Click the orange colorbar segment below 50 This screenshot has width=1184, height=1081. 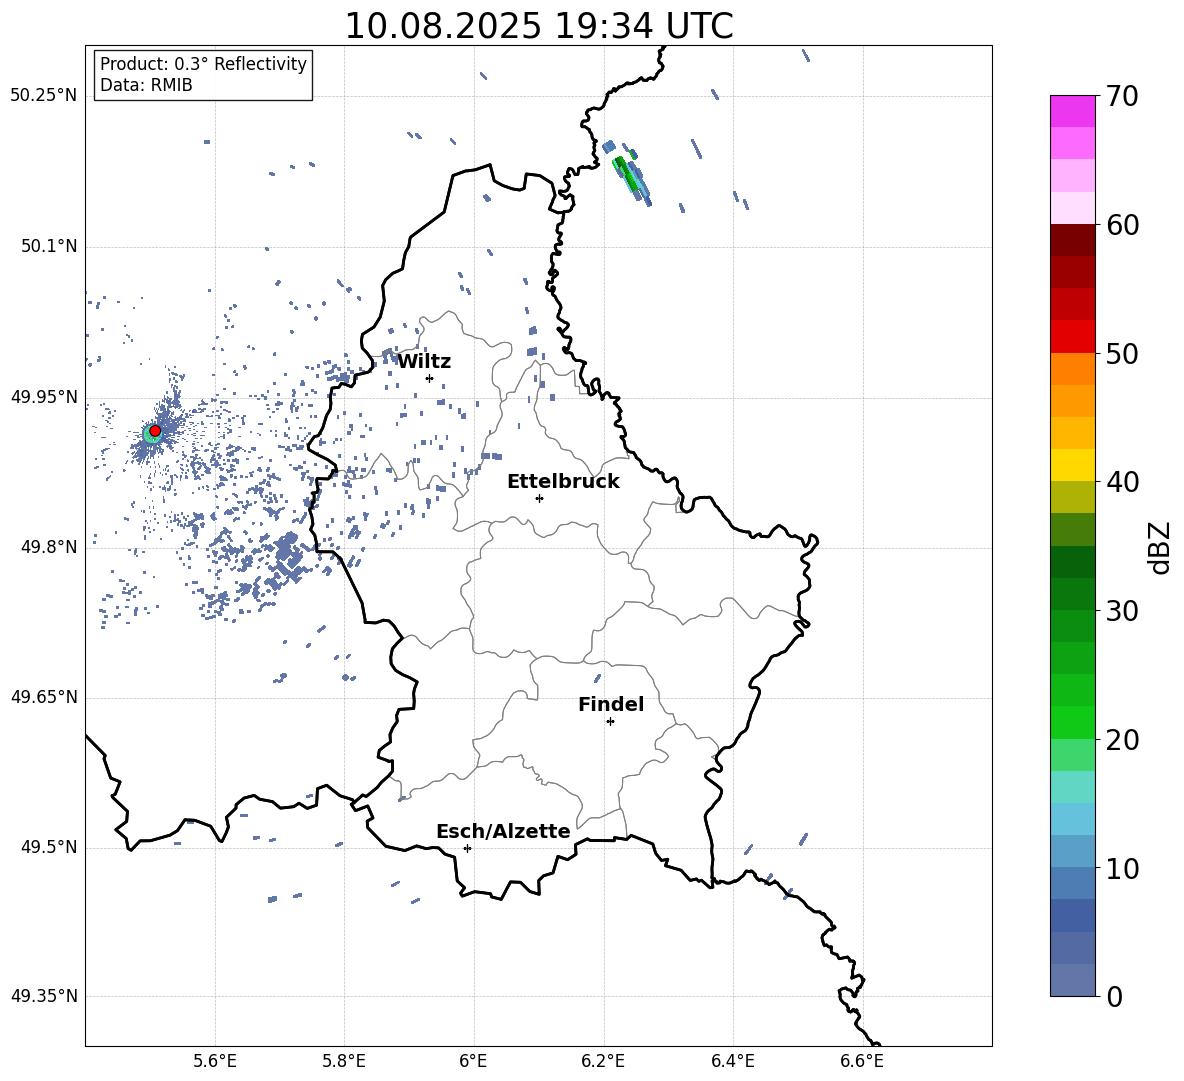click(1072, 369)
